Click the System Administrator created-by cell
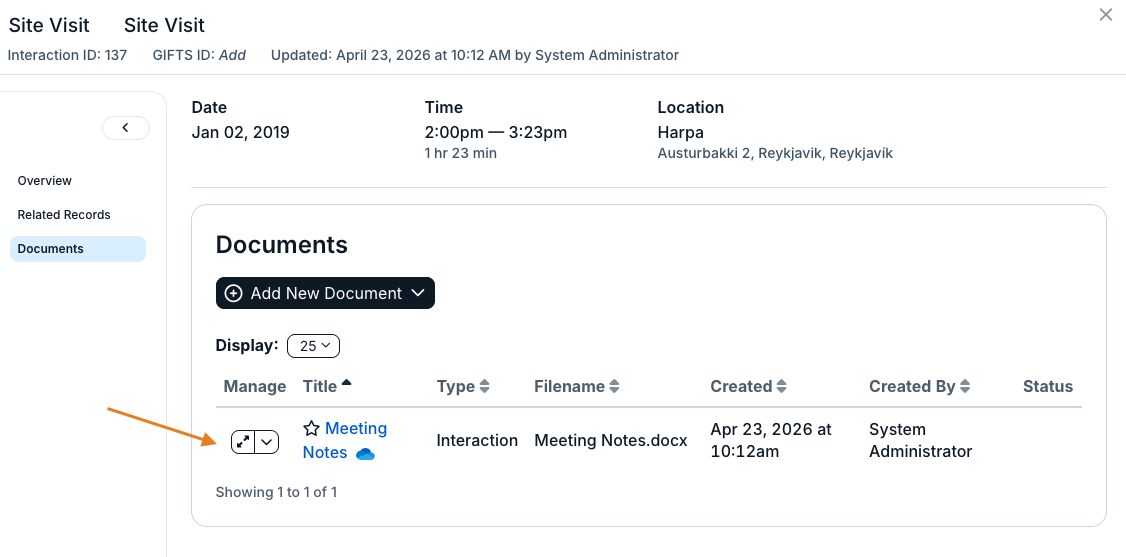The width and height of the screenshot is (1126, 557). [921, 440]
